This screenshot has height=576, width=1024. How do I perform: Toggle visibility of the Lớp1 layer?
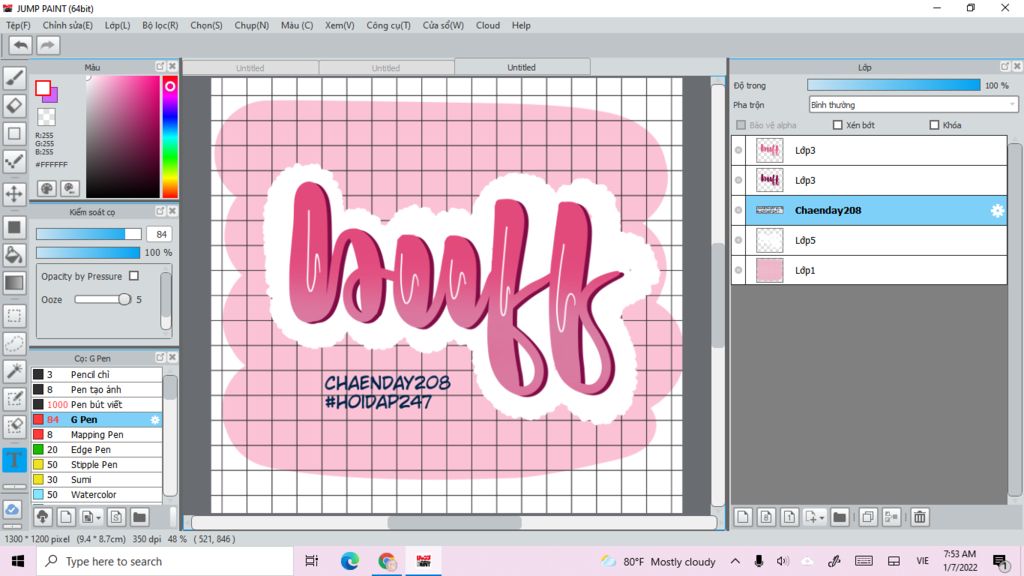pyautogui.click(x=739, y=270)
